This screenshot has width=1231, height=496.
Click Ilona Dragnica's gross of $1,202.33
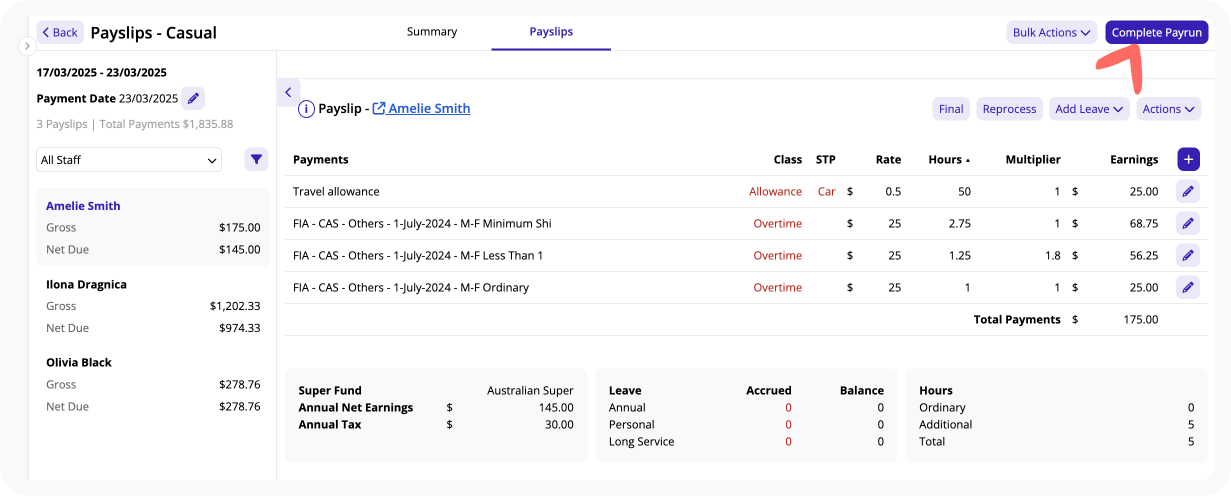click(235, 306)
